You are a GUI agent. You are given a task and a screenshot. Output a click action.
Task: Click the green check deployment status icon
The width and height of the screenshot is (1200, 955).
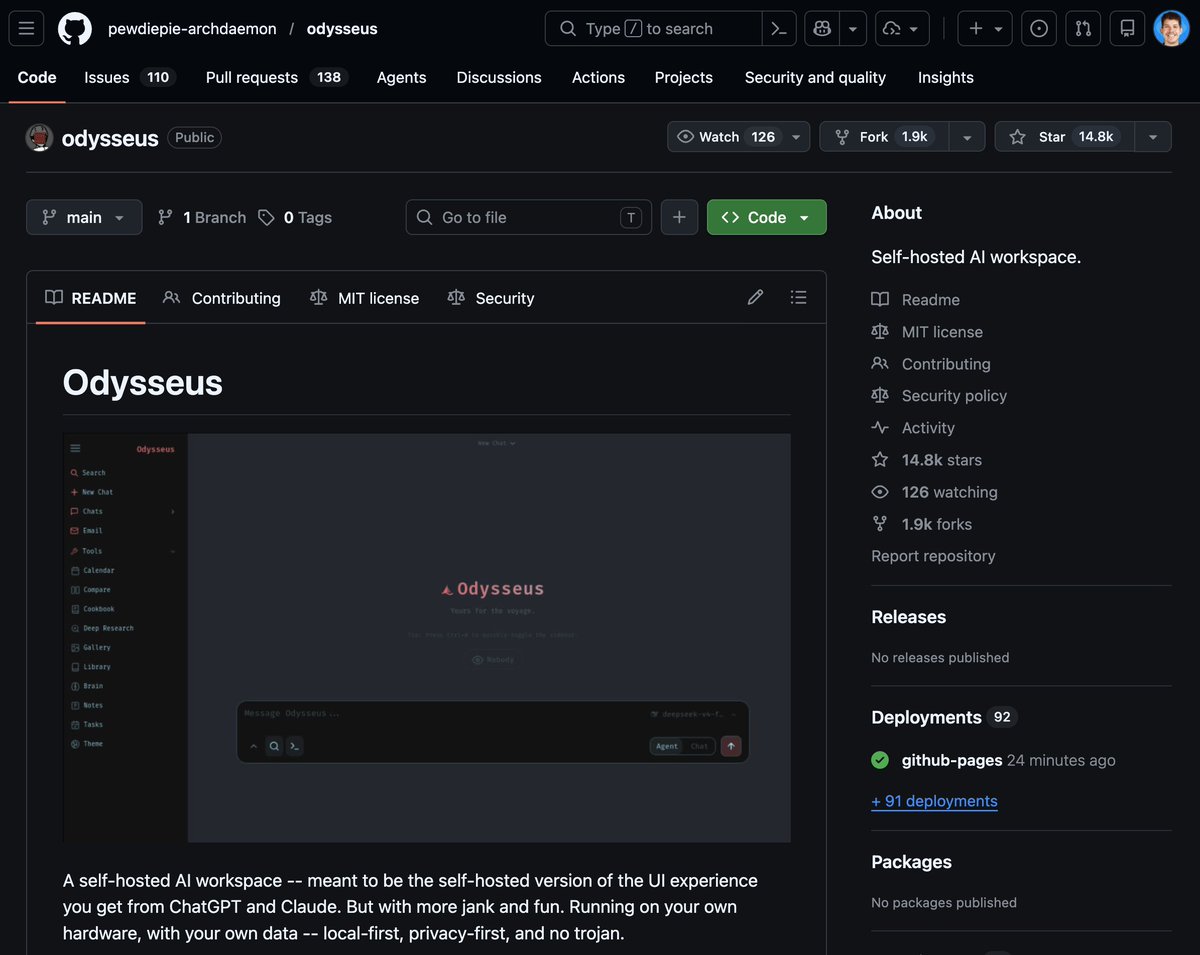[880, 760]
